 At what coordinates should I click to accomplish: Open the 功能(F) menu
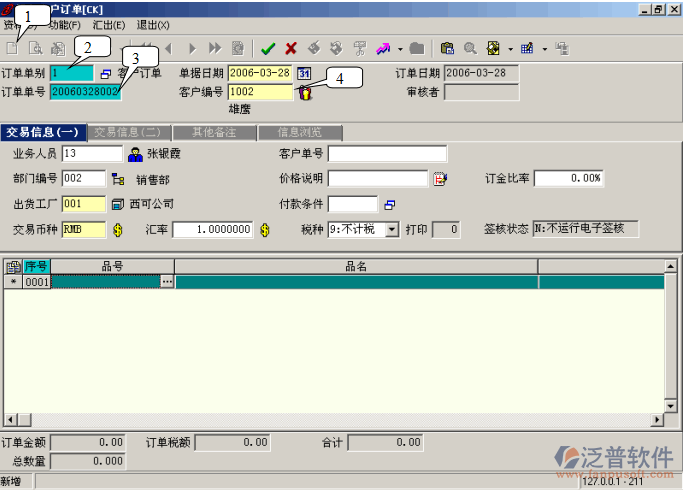[65, 25]
